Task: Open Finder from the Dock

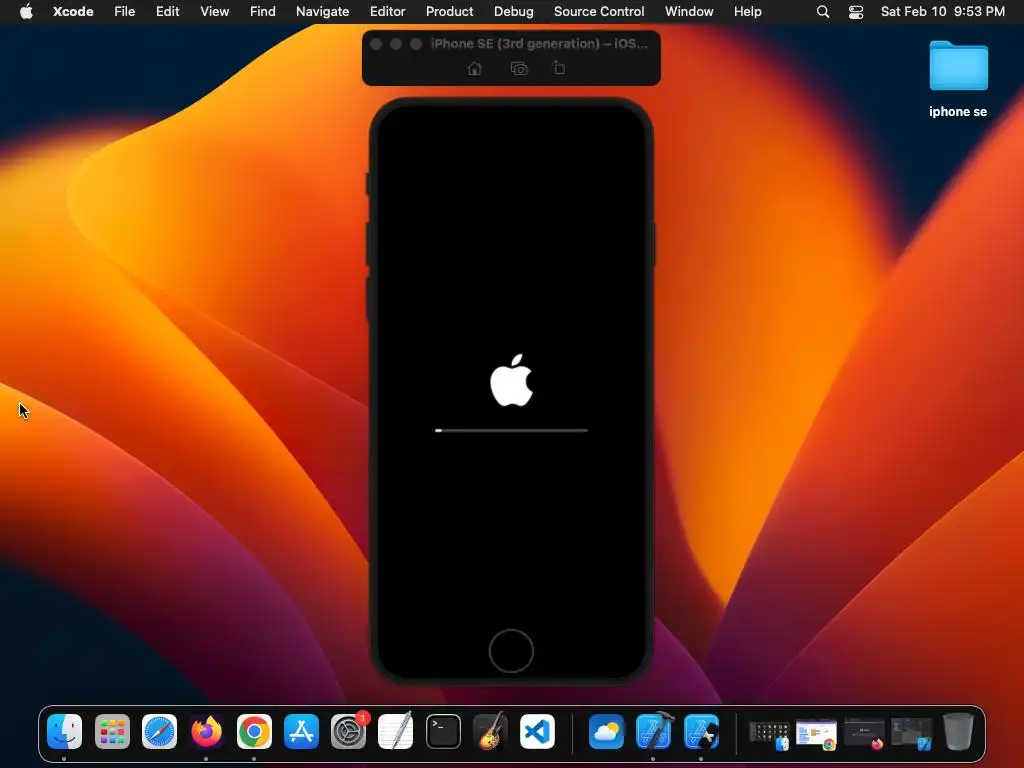Action: click(x=64, y=731)
